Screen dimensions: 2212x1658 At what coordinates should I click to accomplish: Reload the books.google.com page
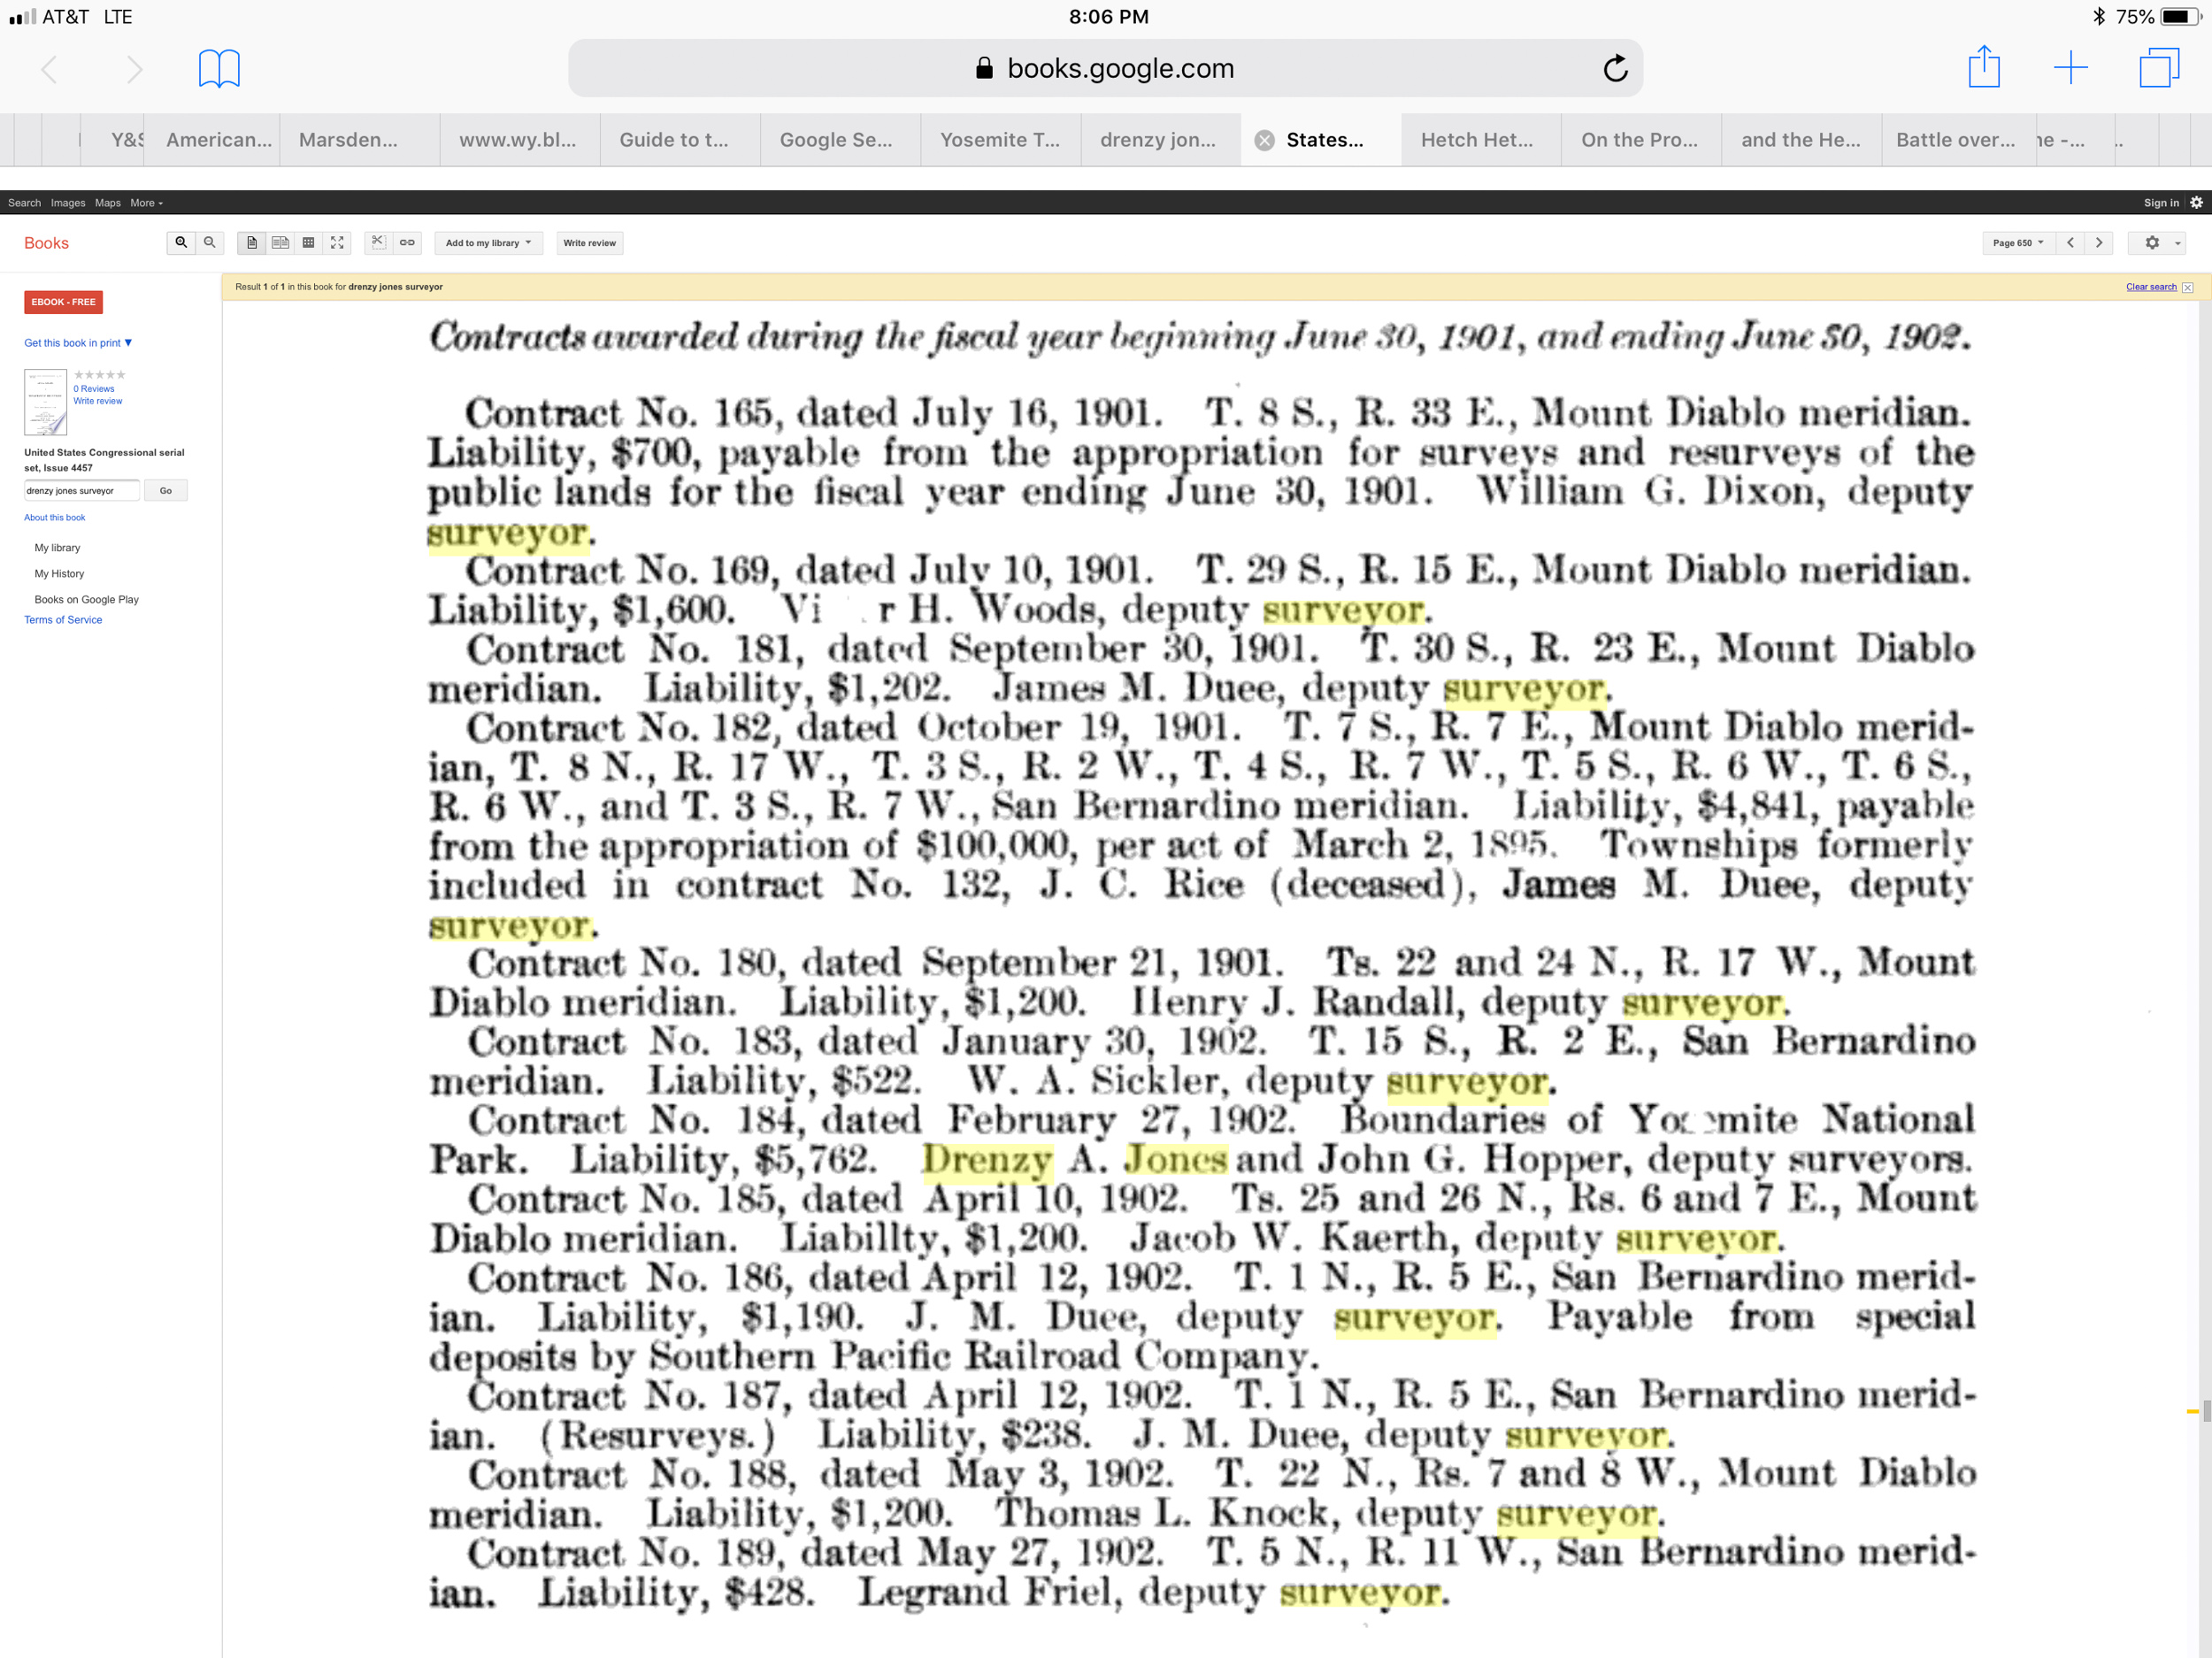click(1615, 68)
